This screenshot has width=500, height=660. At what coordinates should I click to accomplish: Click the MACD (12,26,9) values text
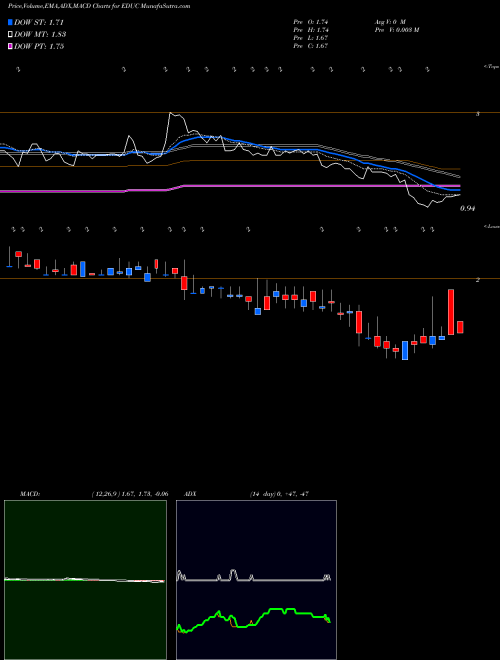[x=130, y=494]
